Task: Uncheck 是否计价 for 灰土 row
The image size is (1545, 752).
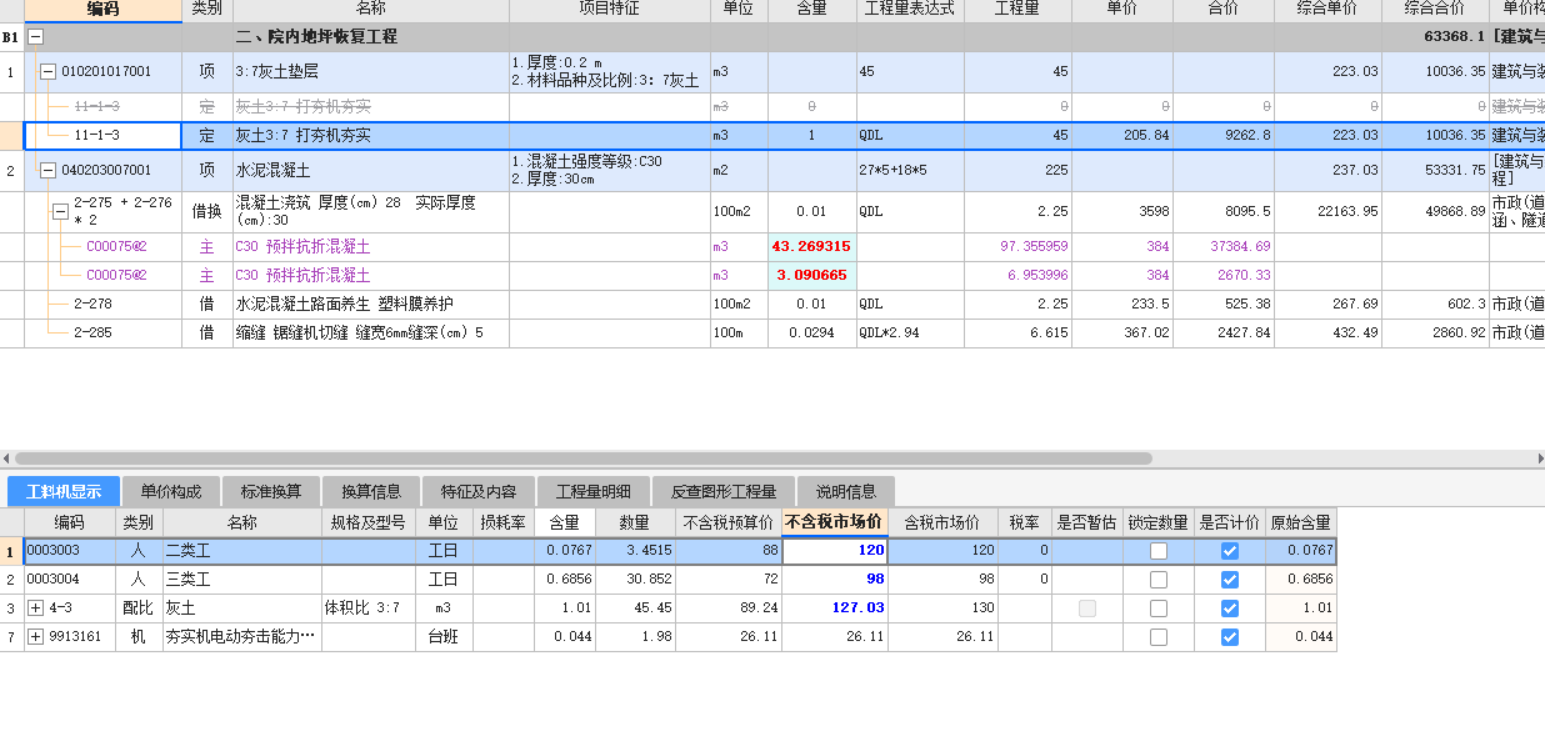Action: [x=1230, y=608]
